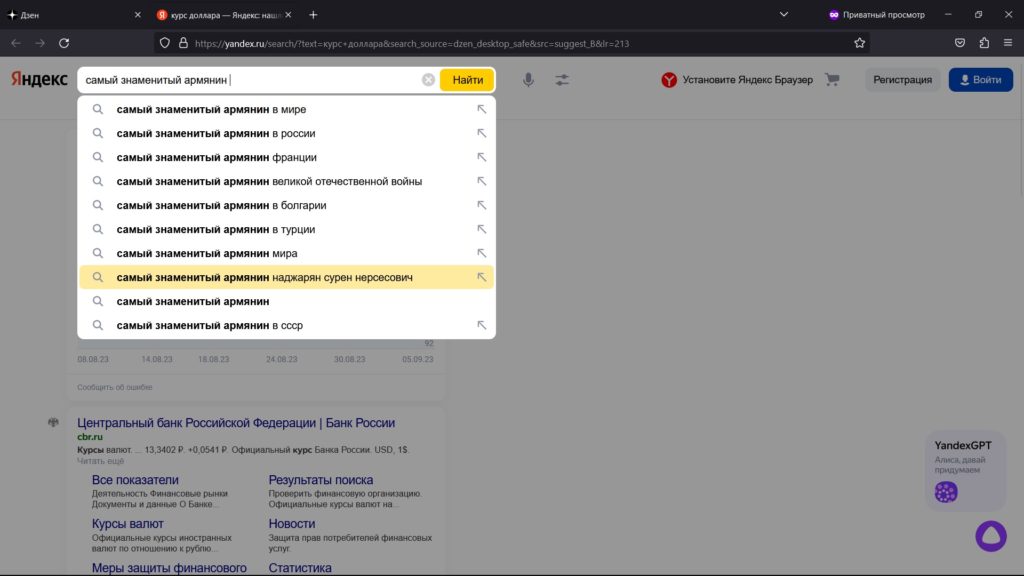Click the browser address bar URL

point(411,43)
